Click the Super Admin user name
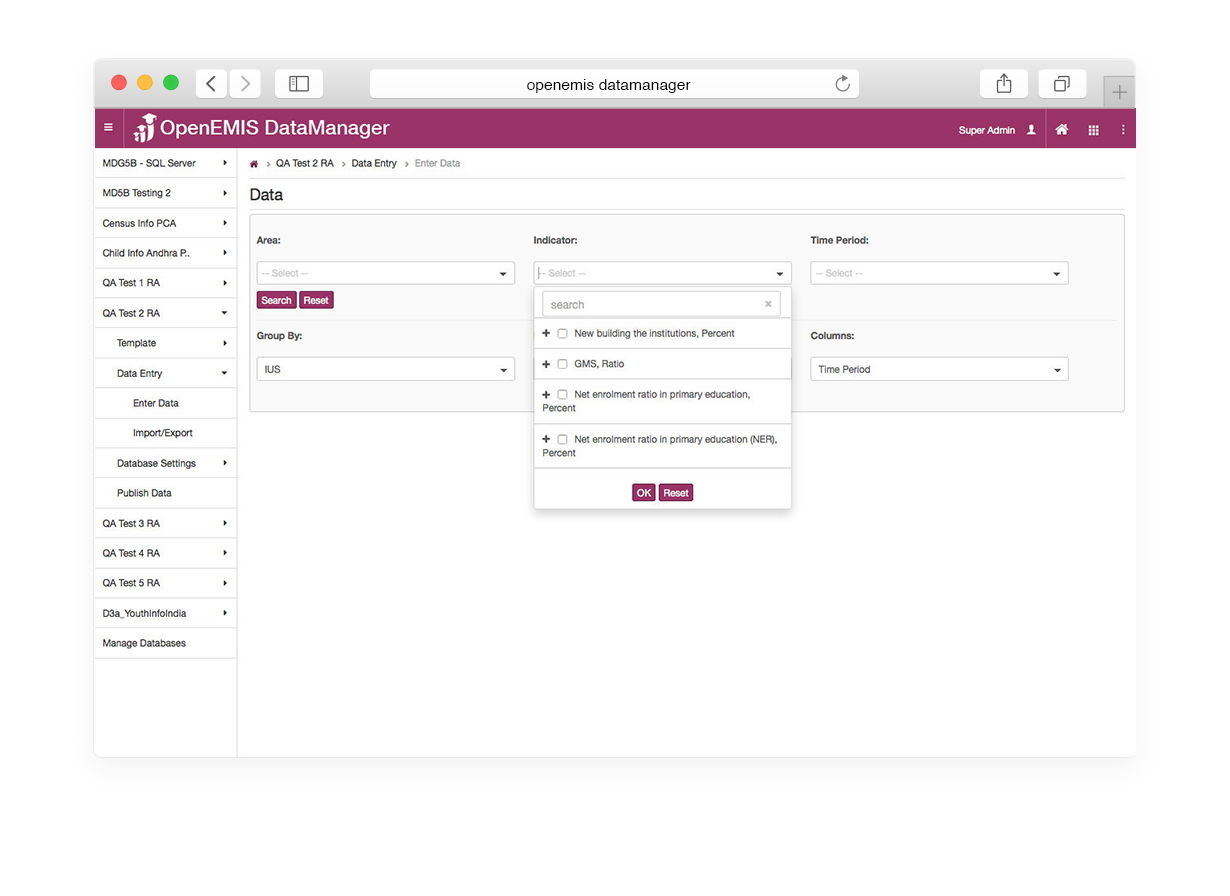This screenshot has width=1230, height=896. (x=987, y=130)
